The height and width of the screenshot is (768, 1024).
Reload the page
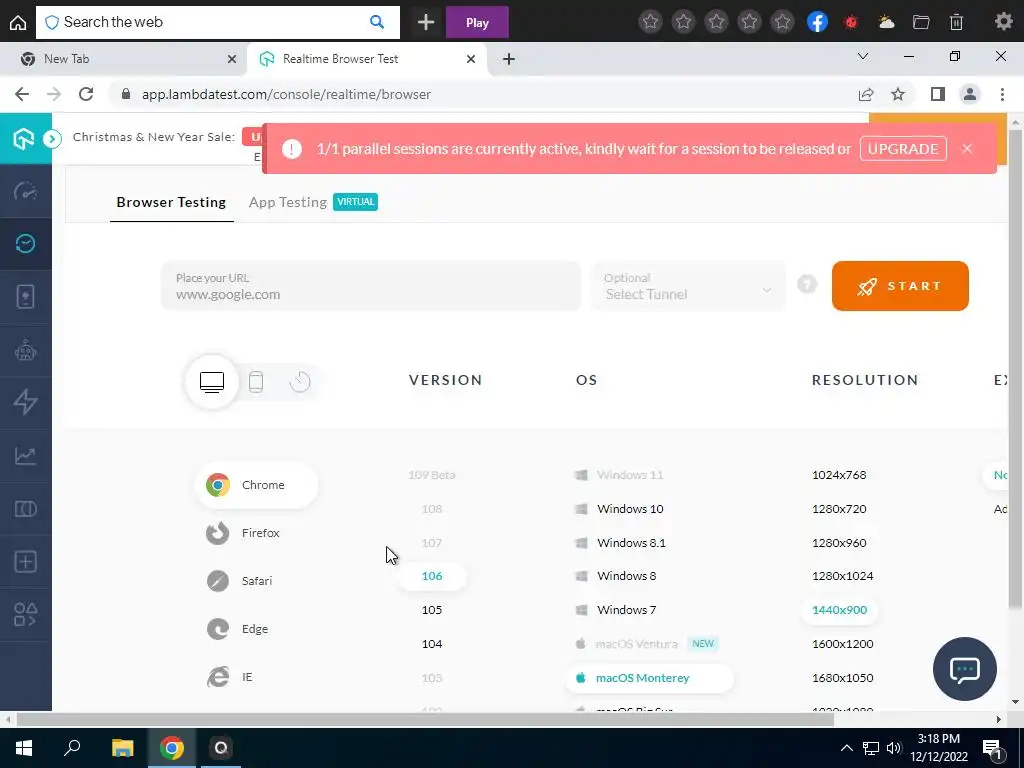(86, 94)
